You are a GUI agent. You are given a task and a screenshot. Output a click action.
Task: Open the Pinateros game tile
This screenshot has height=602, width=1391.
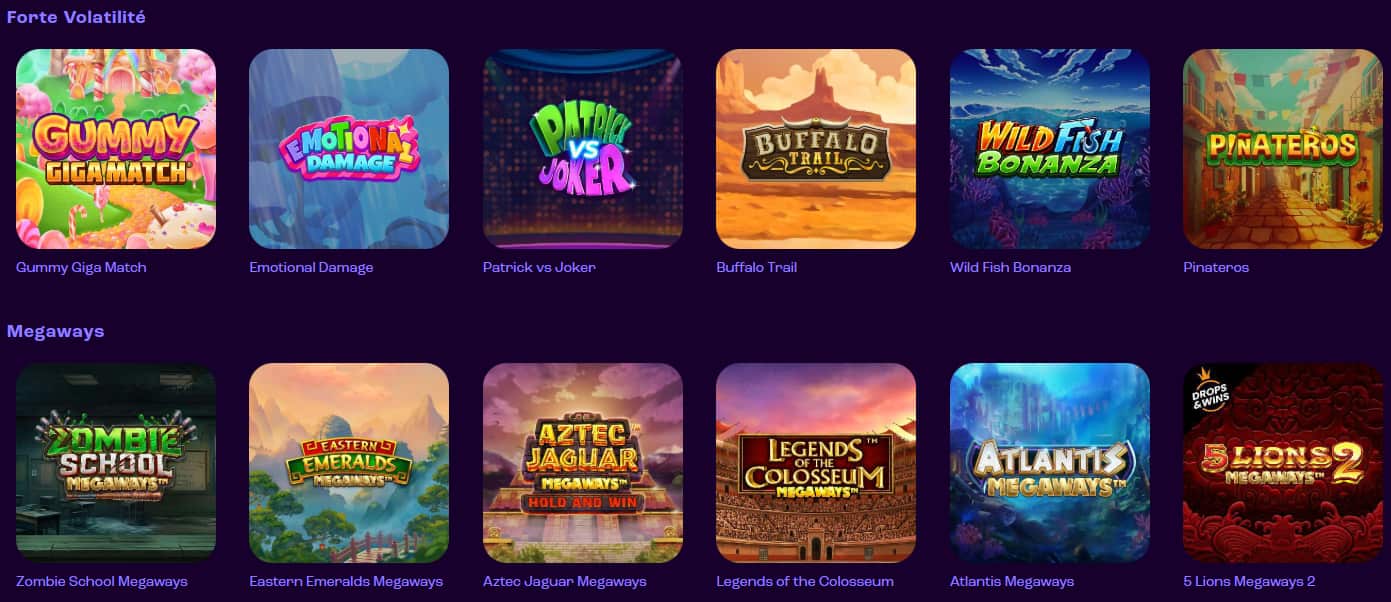pos(1283,149)
